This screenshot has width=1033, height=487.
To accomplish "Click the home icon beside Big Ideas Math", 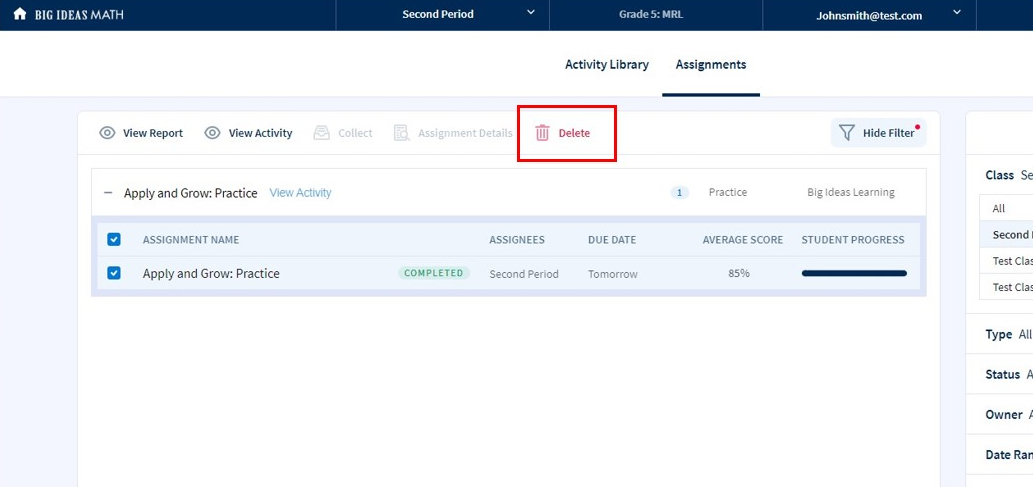I will point(19,15).
